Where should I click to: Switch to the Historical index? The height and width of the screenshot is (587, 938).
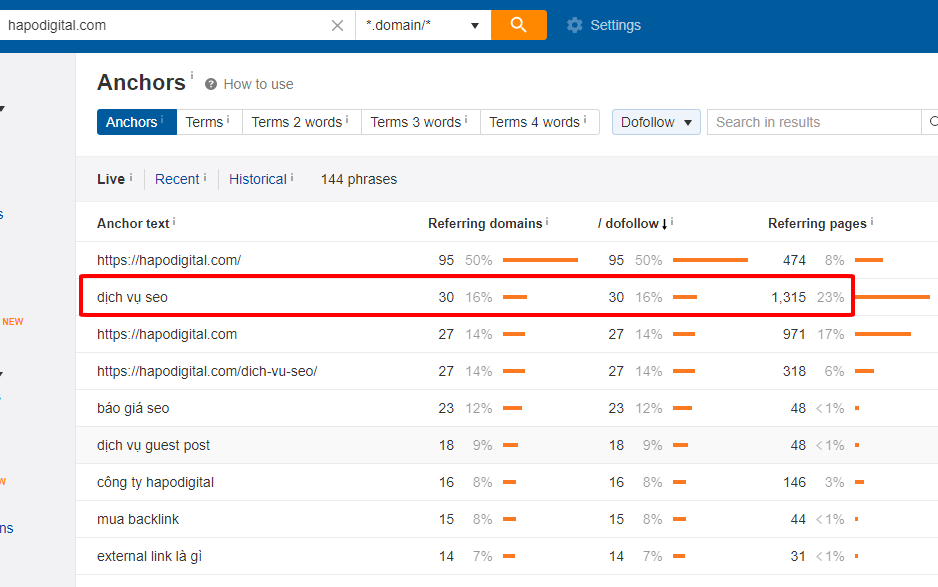(258, 179)
